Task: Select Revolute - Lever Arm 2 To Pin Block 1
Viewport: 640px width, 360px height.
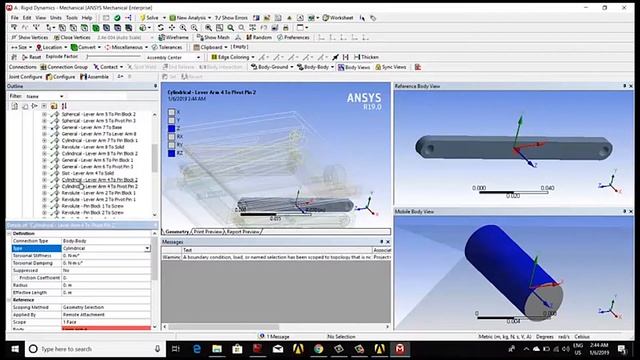Action: click(x=98, y=193)
